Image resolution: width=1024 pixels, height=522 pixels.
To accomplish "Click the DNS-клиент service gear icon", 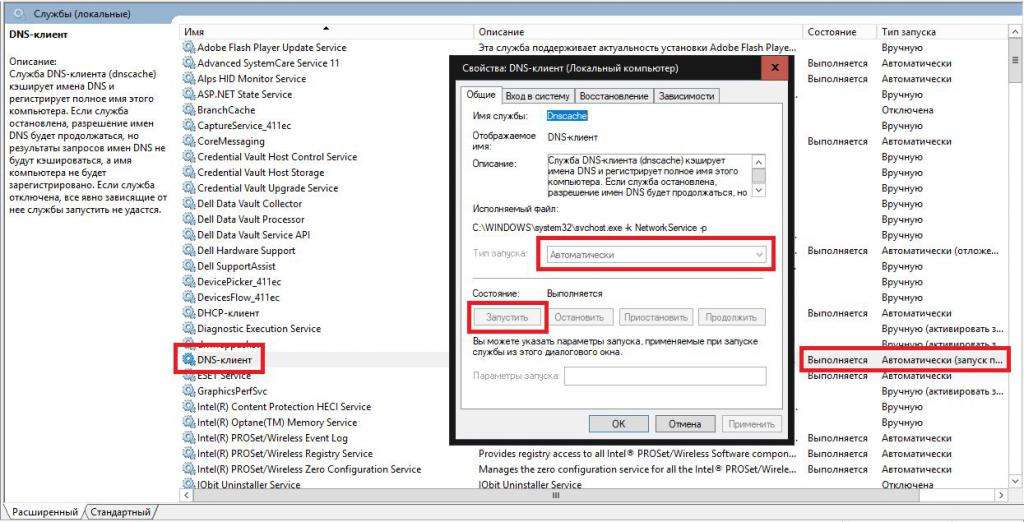I will pyautogui.click(x=189, y=358).
